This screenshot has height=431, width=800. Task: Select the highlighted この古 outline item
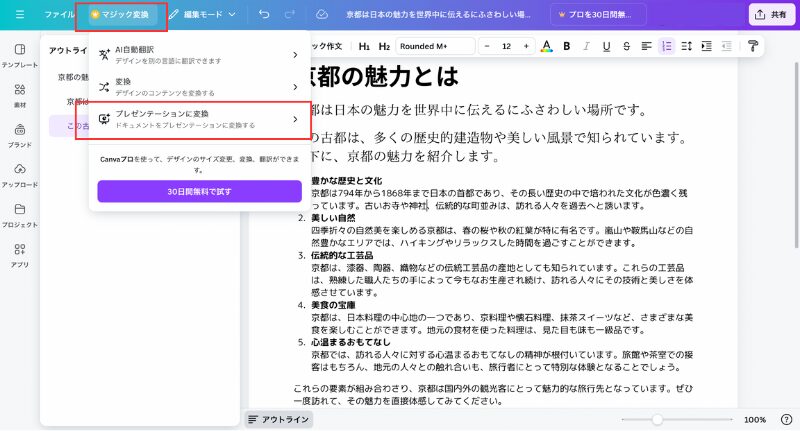tap(69, 125)
